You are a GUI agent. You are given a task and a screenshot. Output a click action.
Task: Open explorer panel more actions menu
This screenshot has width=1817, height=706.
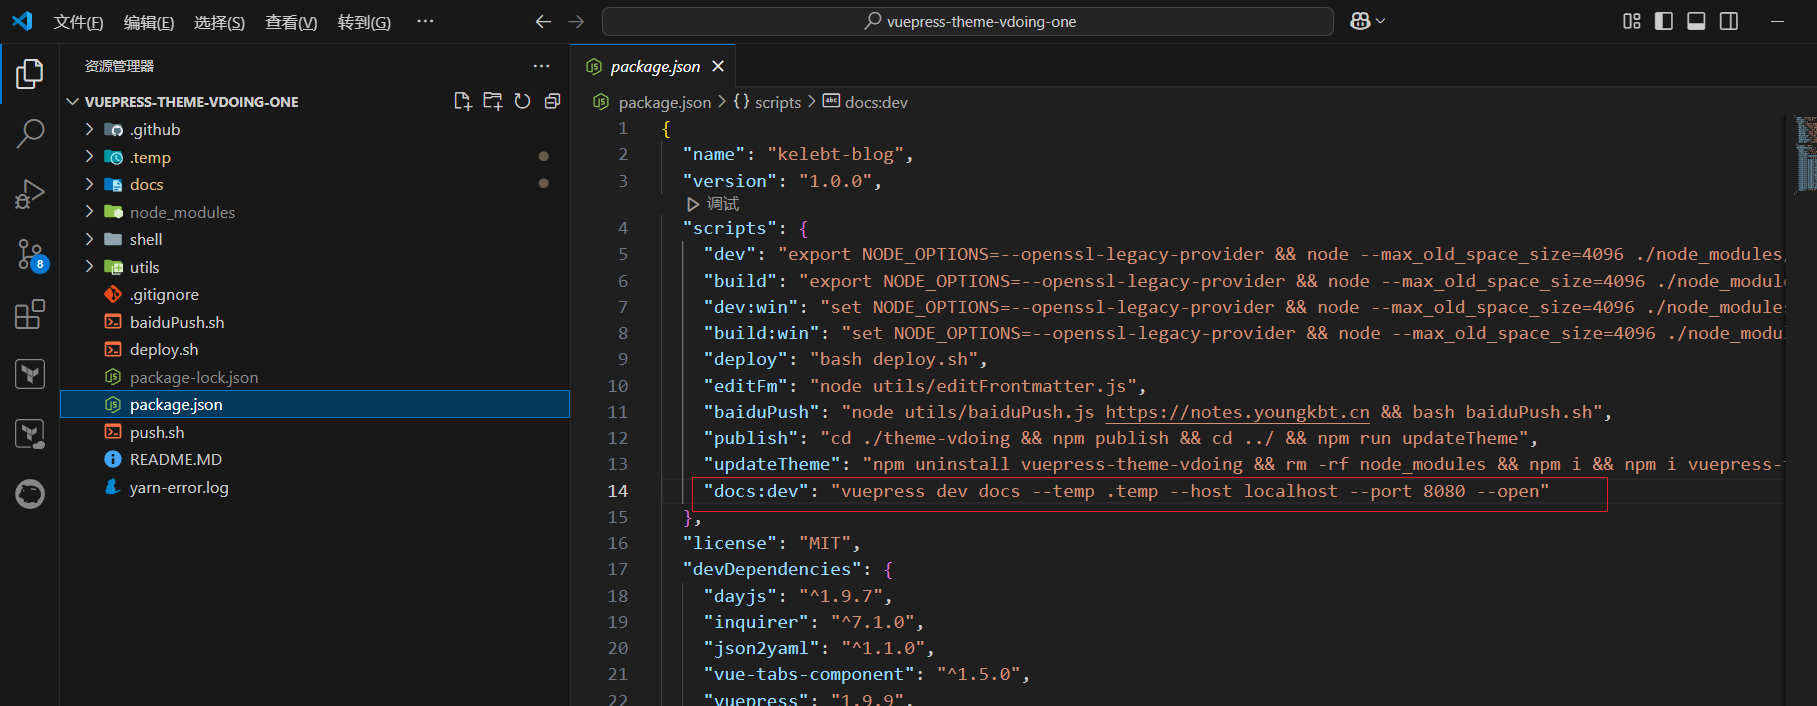pos(541,66)
